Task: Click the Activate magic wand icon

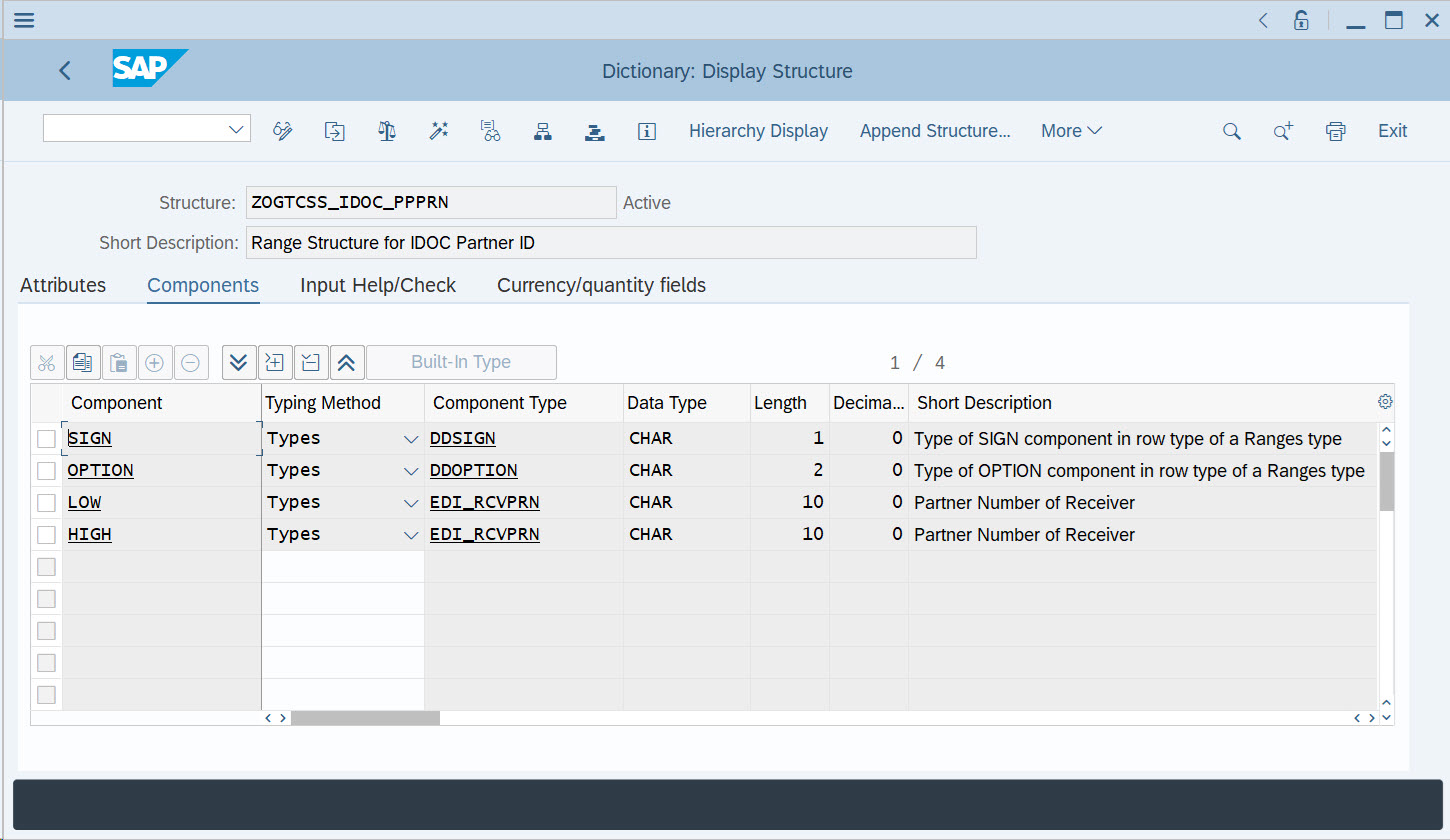Action: (x=438, y=131)
